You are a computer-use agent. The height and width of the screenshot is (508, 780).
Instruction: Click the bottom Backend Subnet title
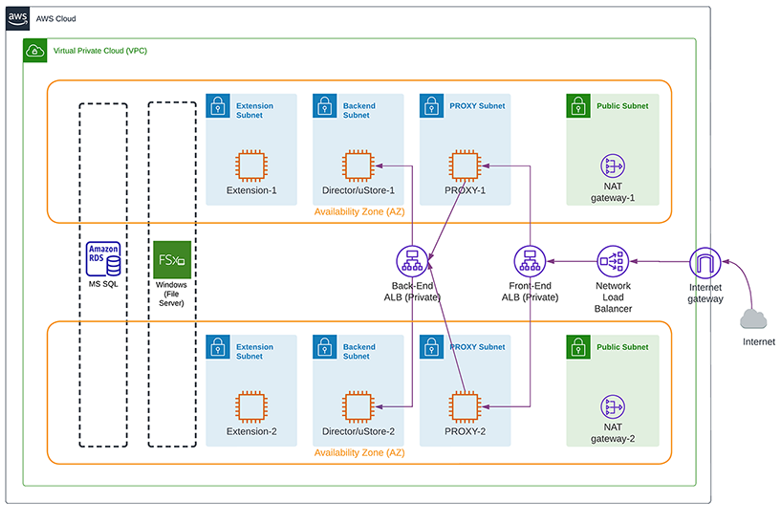pos(359,352)
